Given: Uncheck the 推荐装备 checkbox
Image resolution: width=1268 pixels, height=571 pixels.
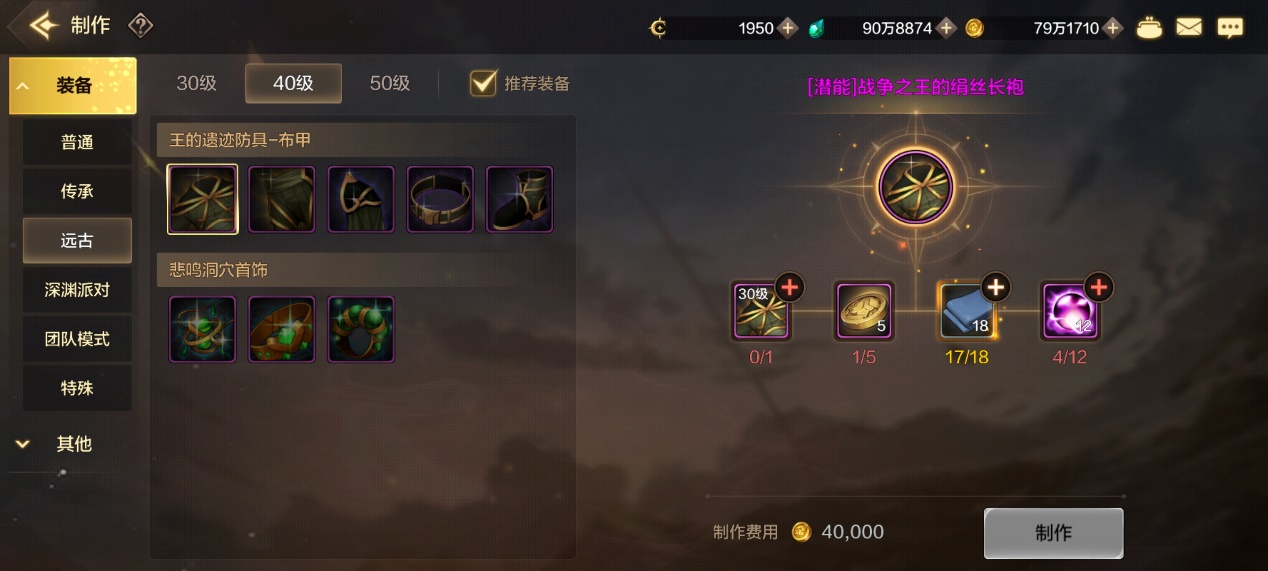Looking at the screenshot, I should [x=484, y=83].
